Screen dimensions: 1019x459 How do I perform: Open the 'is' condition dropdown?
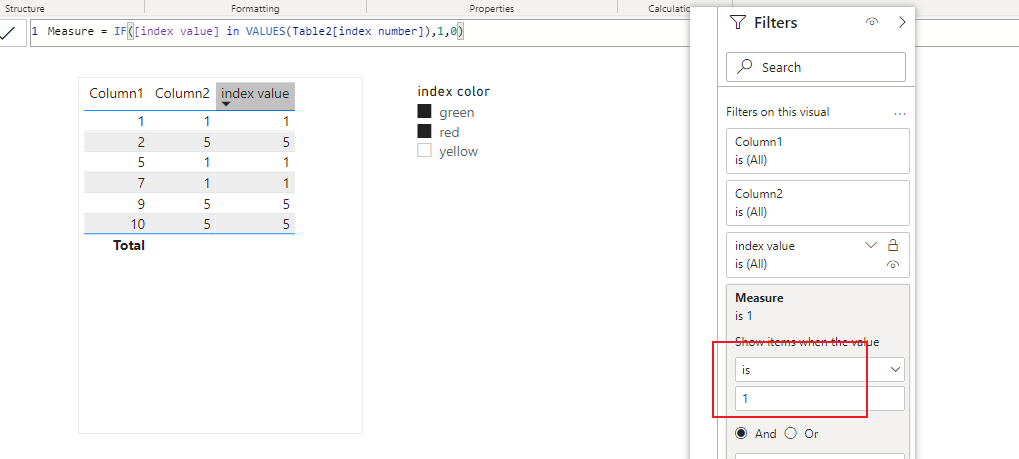[819, 369]
